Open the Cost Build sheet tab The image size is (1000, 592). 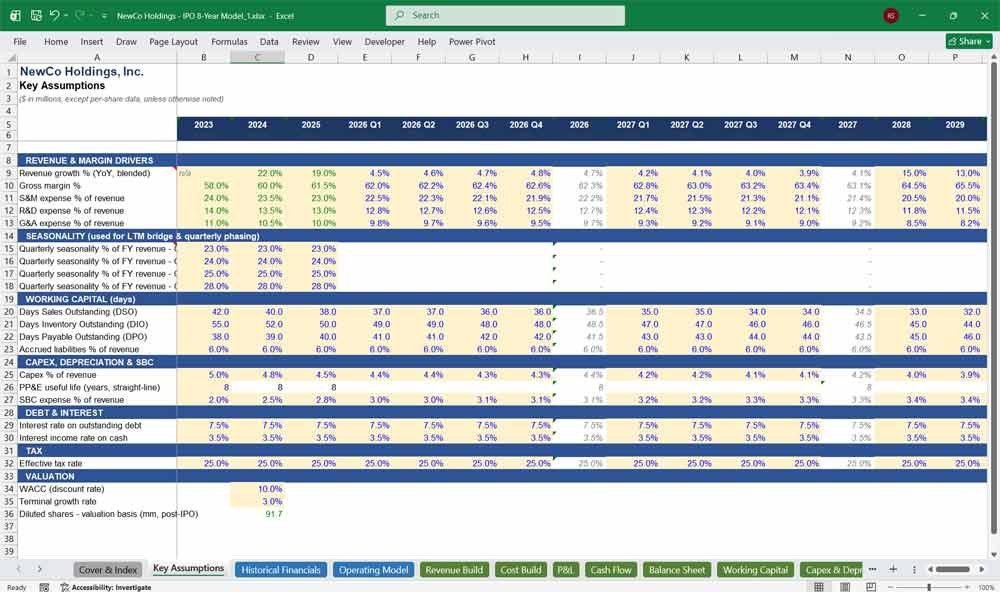tap(520, 570)
